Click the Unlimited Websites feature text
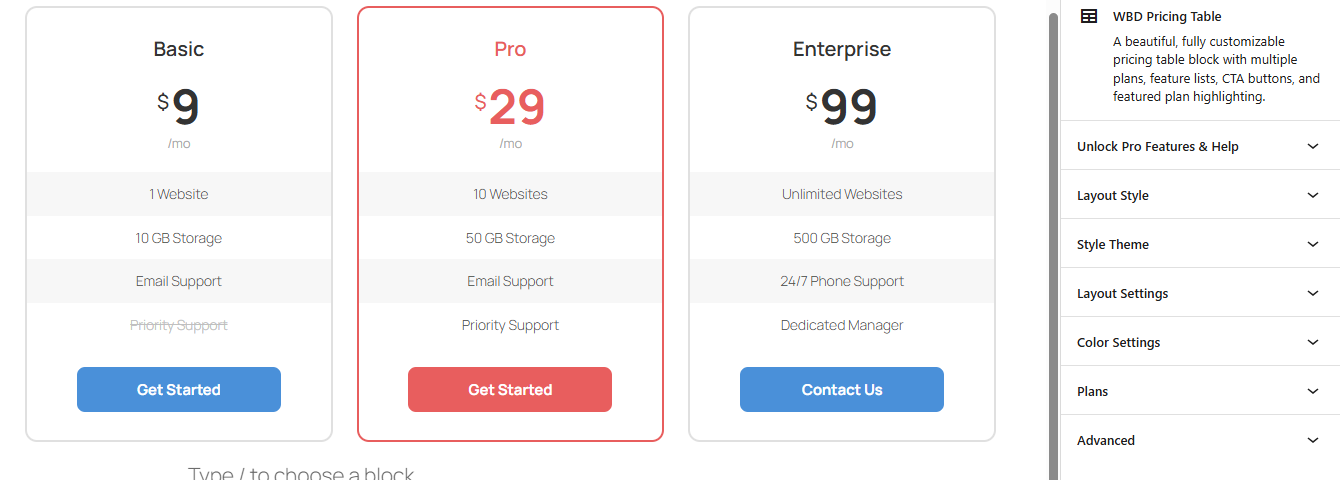 [842, 194]
